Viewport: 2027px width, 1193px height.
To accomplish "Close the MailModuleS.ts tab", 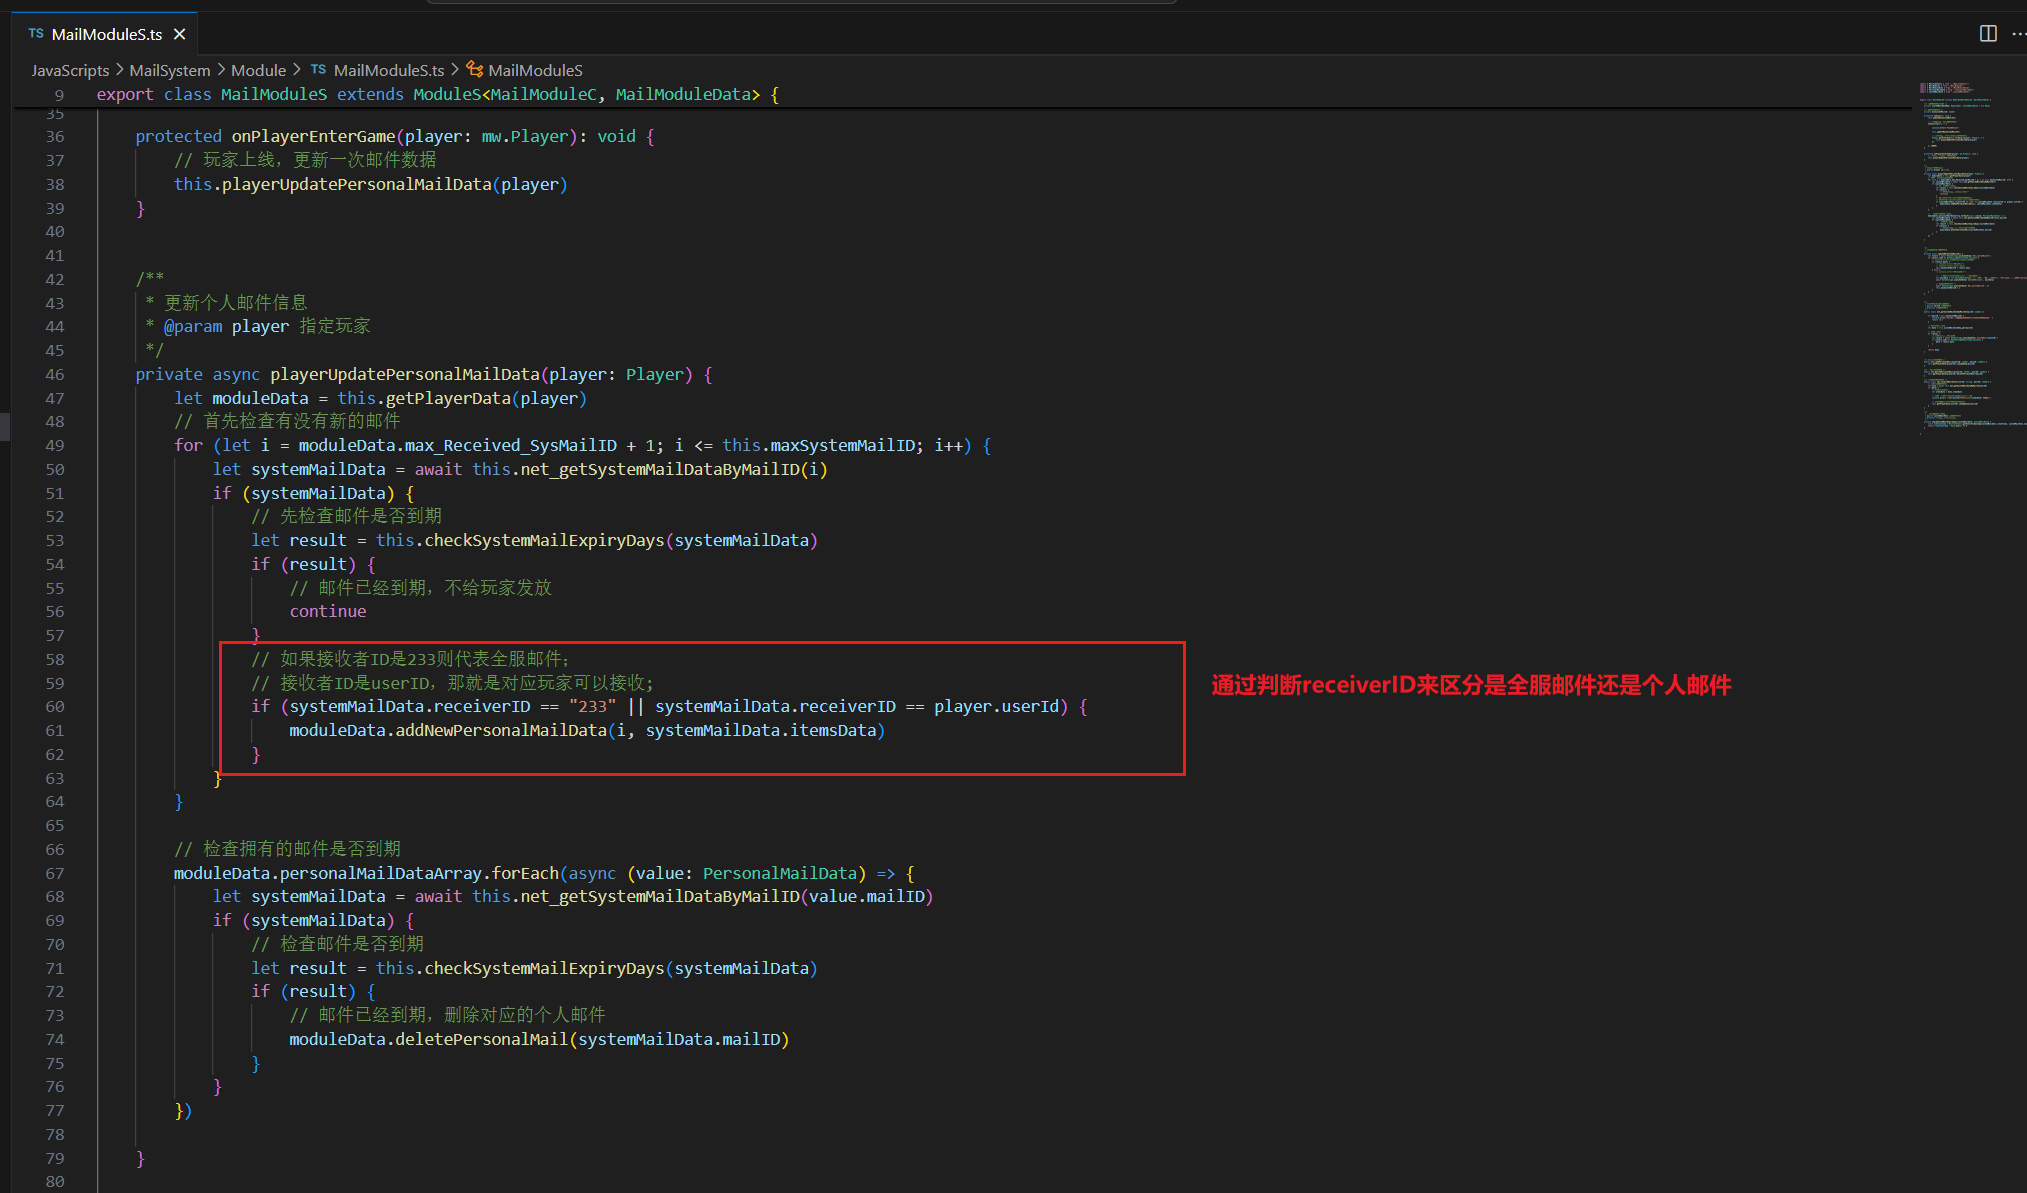I will tap(180, 34).
